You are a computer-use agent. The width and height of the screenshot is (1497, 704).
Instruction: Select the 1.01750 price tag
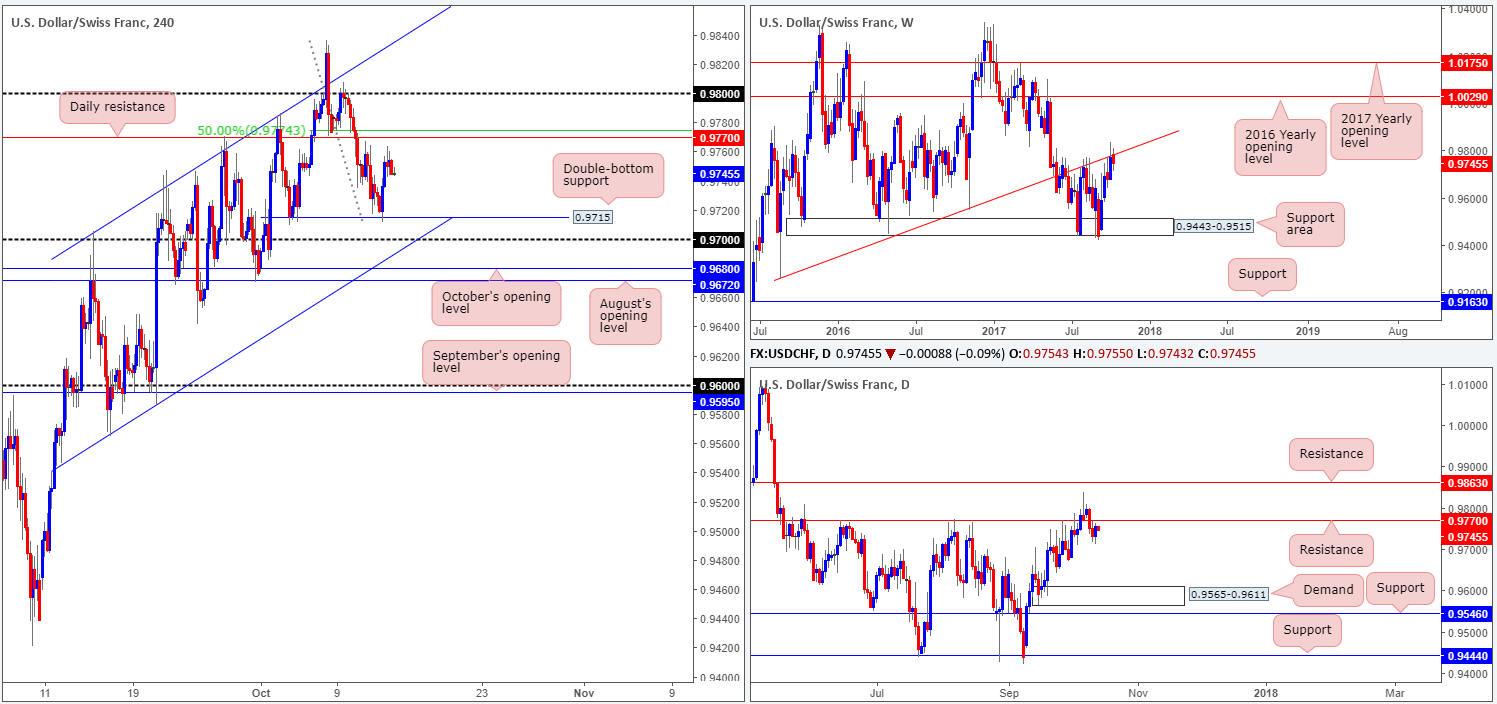pyautogui.click(x=1467, y=62)
